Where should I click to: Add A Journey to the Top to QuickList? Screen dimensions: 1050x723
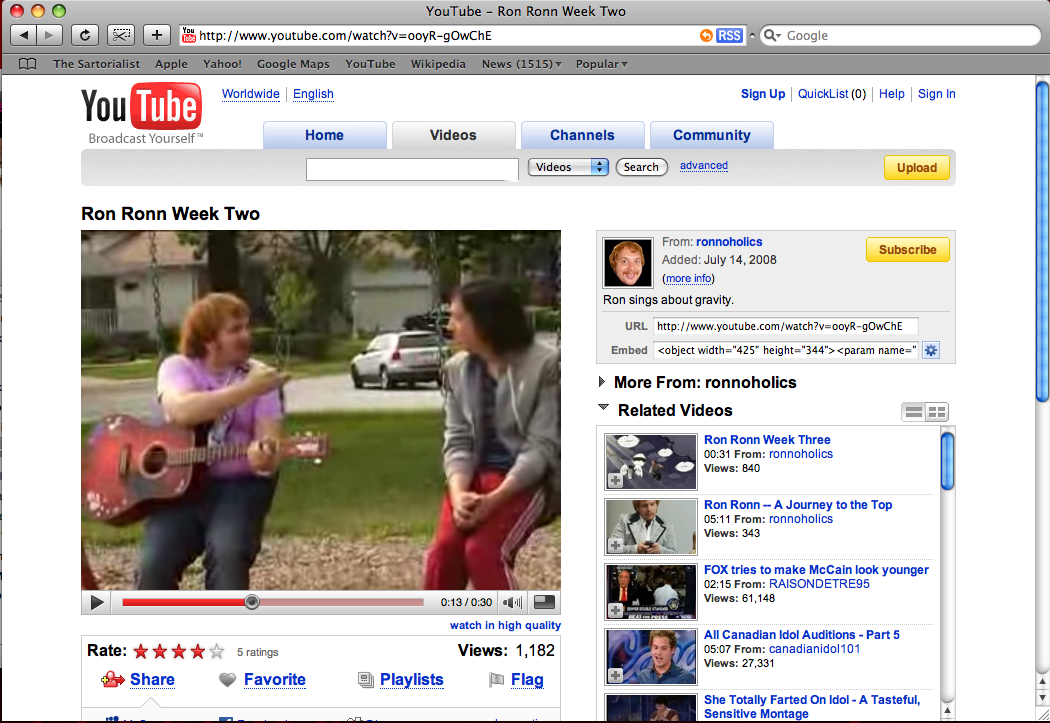[x=615, y=546]
